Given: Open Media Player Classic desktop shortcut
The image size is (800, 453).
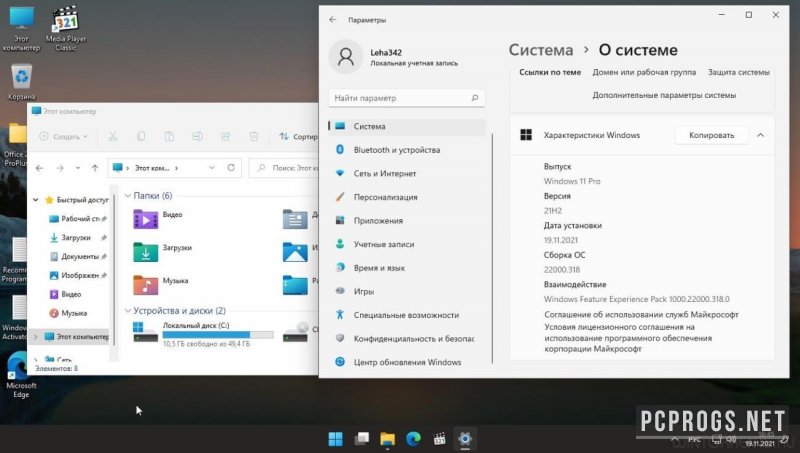Looking at the screenshot, I should 66,29.
